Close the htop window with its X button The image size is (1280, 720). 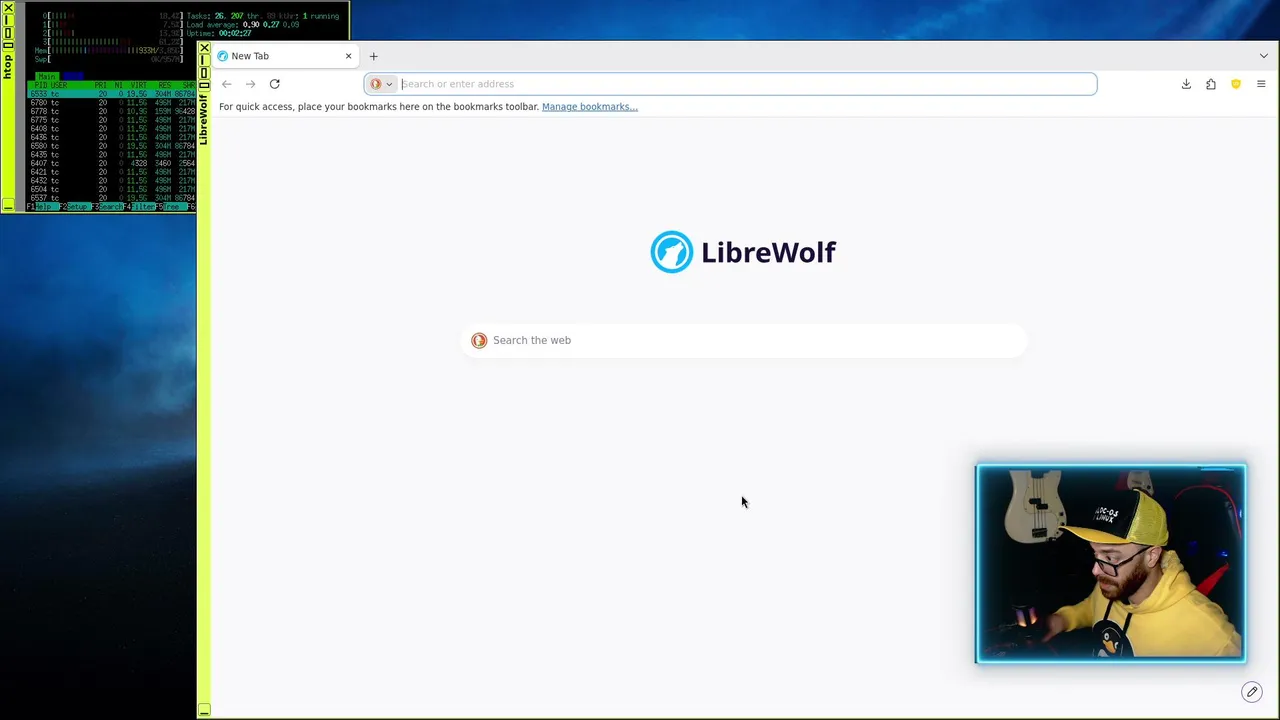click(7, 8)
